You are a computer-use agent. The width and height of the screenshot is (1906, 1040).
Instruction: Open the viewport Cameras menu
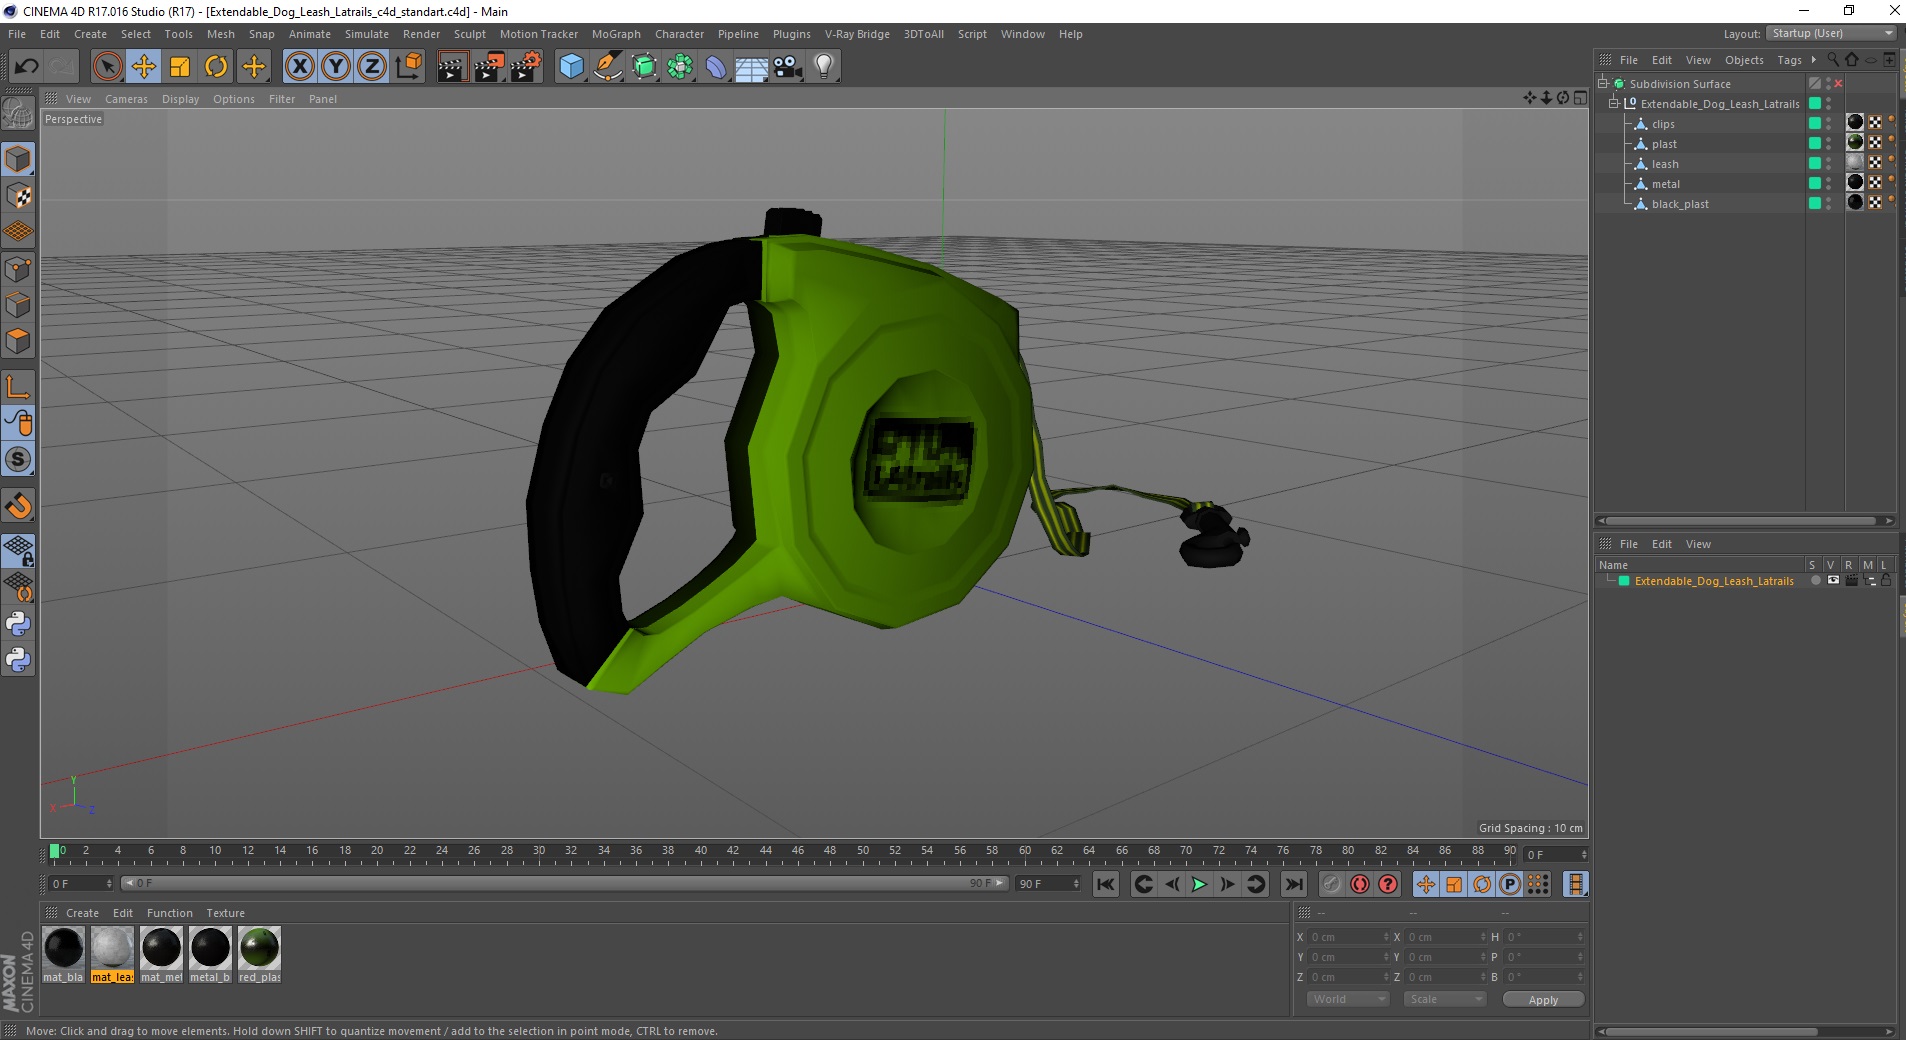pyautogui.click(x=126, y=99)
